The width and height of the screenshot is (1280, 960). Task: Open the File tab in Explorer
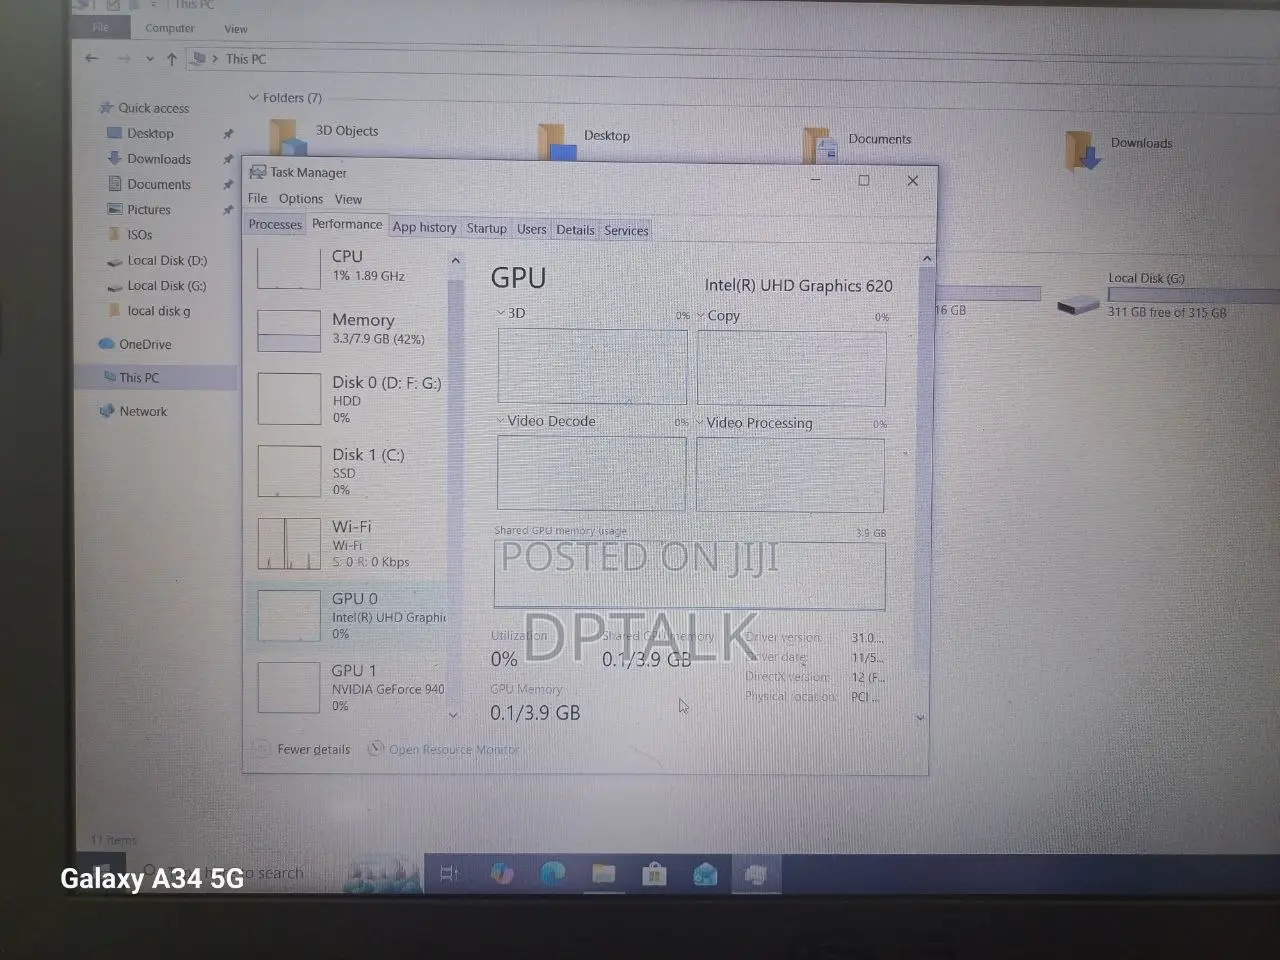pos(101,27)
